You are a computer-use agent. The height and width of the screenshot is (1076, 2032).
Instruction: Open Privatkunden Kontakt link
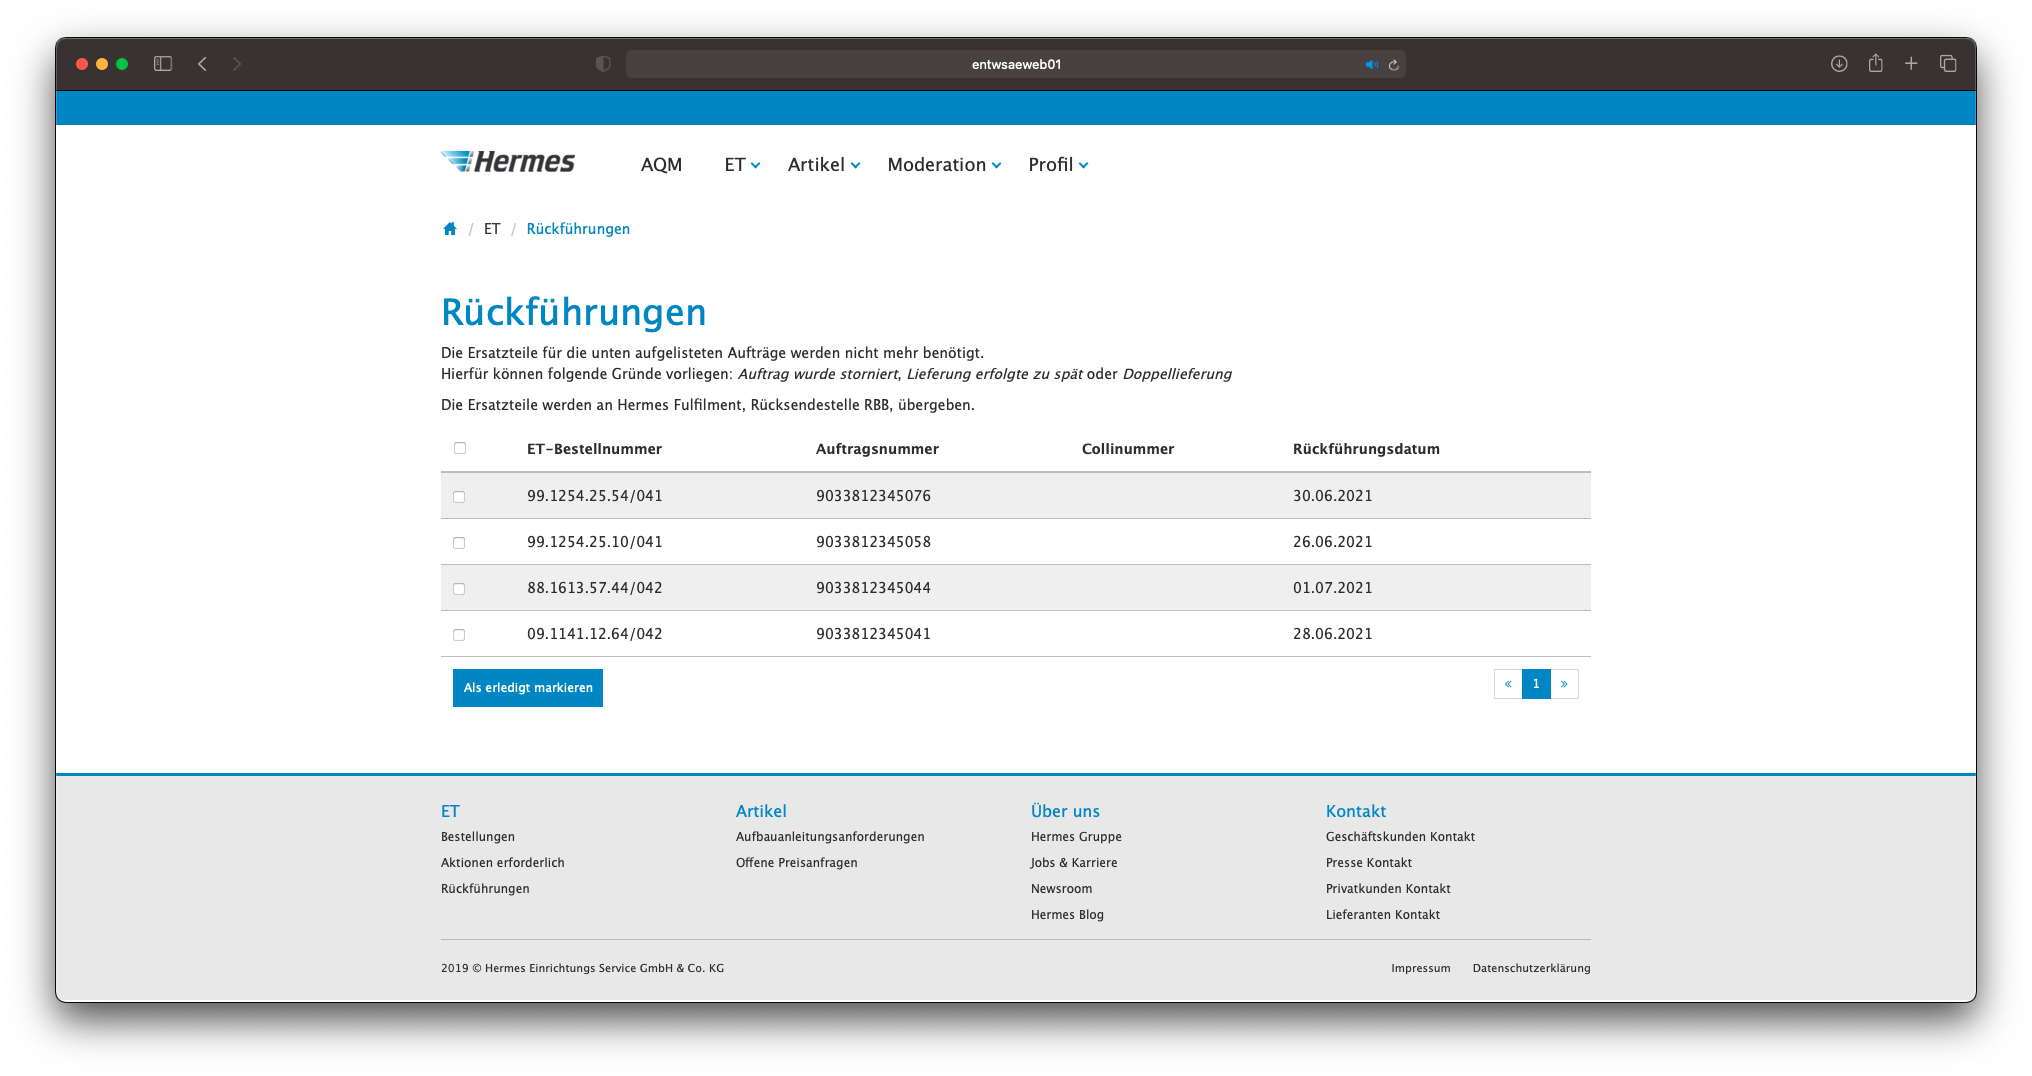coord(1388,889)
